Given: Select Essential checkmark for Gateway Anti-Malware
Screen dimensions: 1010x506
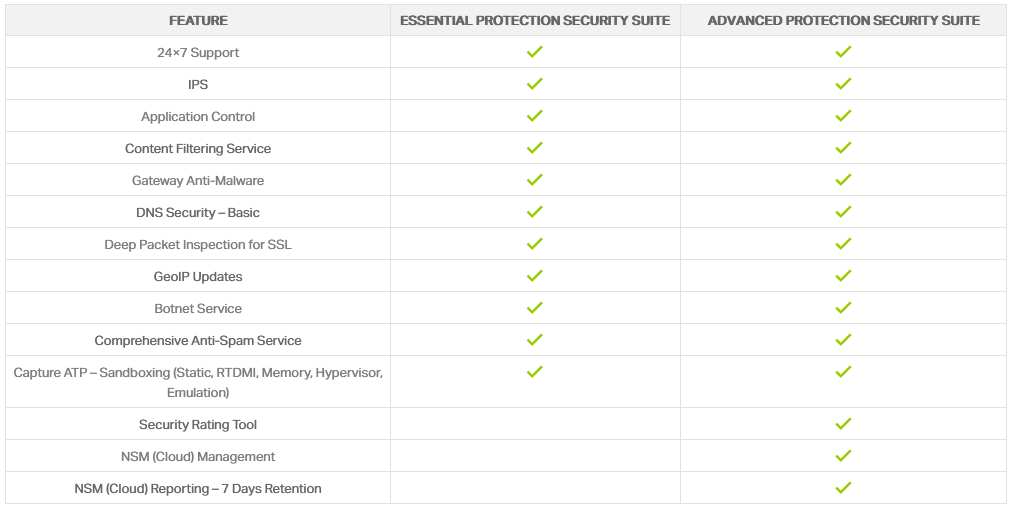Looking at the screenshot, I should [534, 180].
